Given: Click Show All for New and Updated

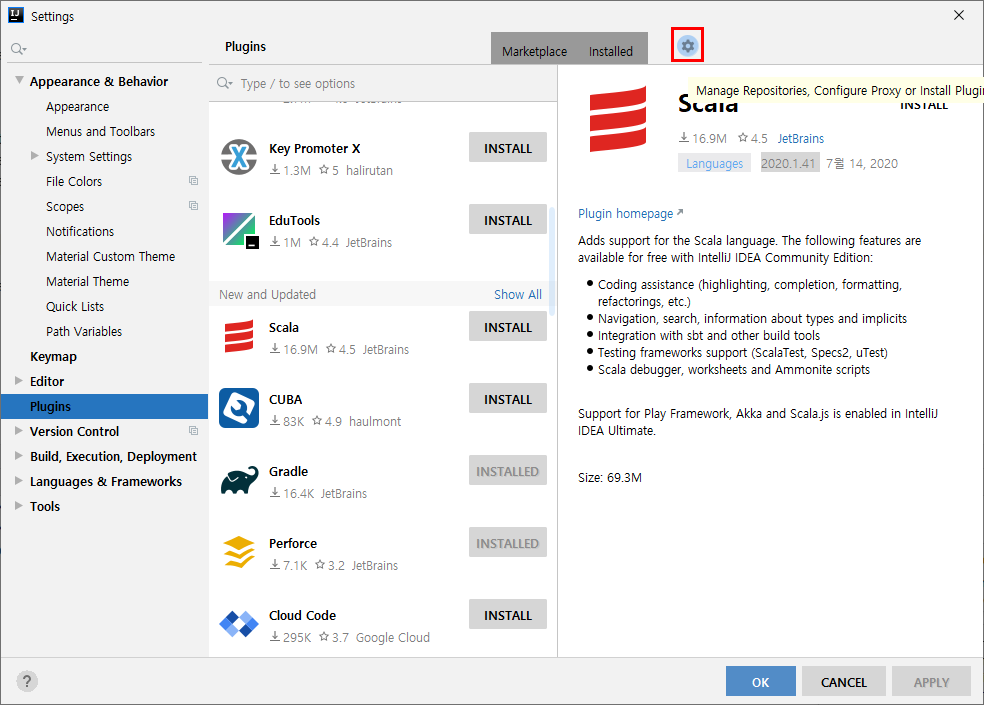Looking at the screenshot, I should click(518, 294).
